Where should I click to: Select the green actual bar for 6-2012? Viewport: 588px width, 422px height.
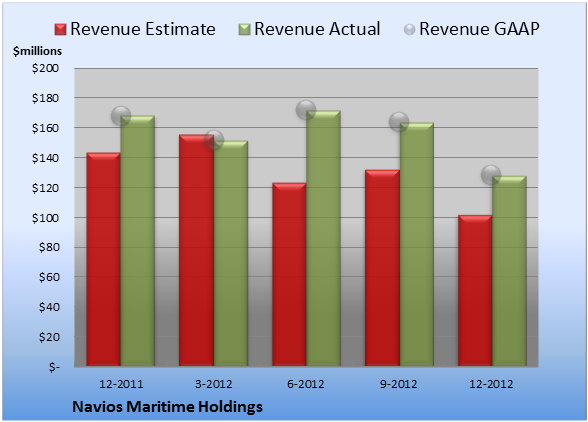[323, 238]
